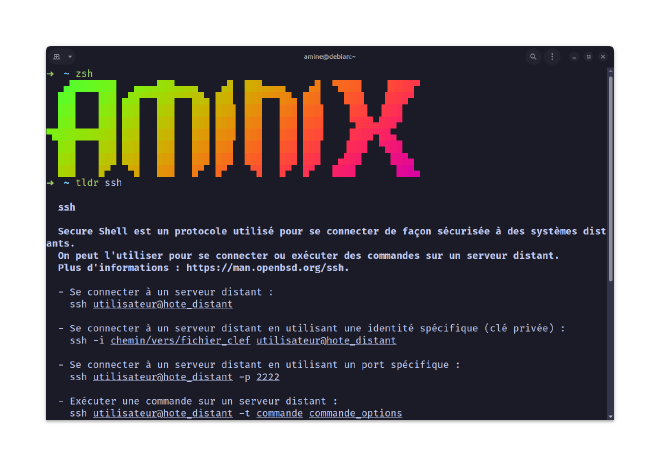Click the empty scrollbar track below thumb
The image size is (660, 466).
[610, 347]
